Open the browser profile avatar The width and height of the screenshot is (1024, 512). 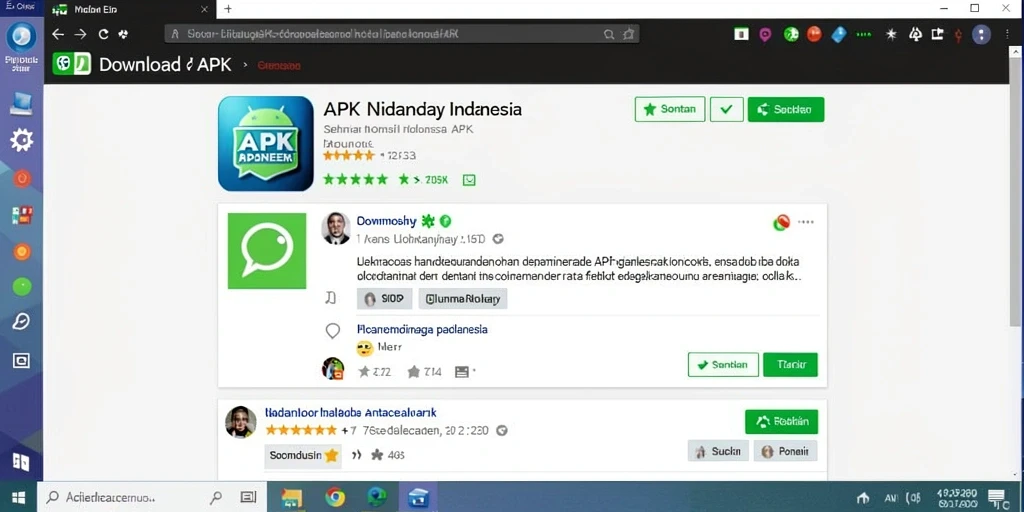point(981,35)
